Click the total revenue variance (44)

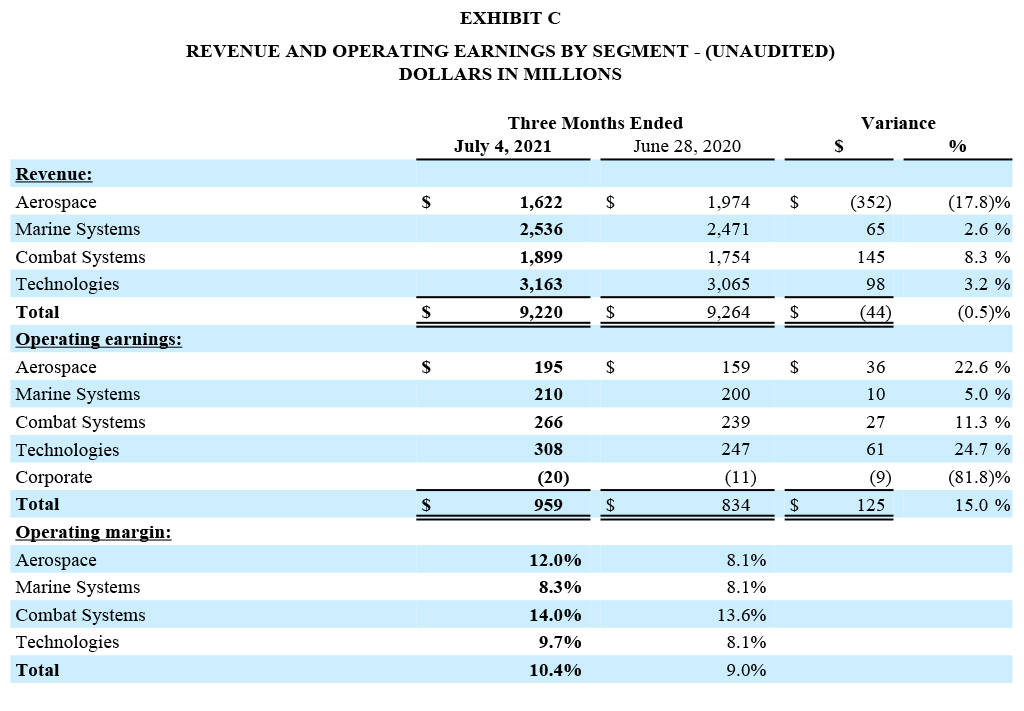click(x=875, y=312)
